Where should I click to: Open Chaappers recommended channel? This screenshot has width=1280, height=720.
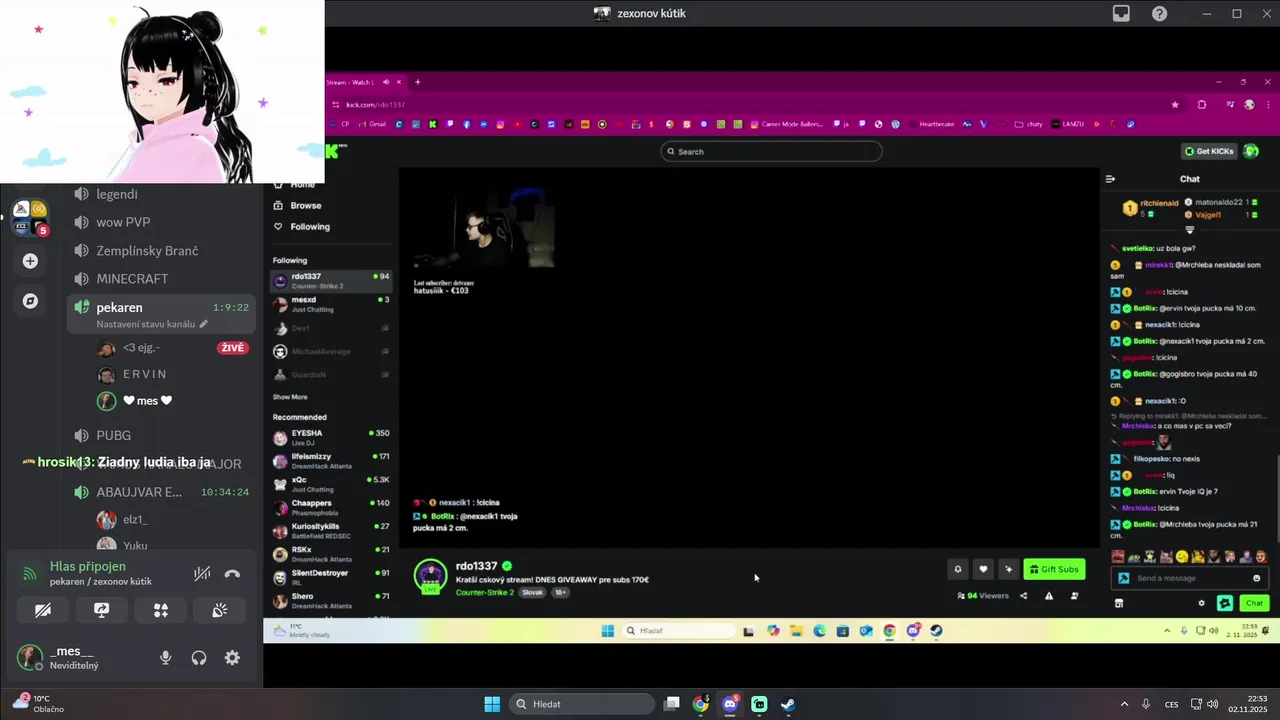tap(331, 507)
